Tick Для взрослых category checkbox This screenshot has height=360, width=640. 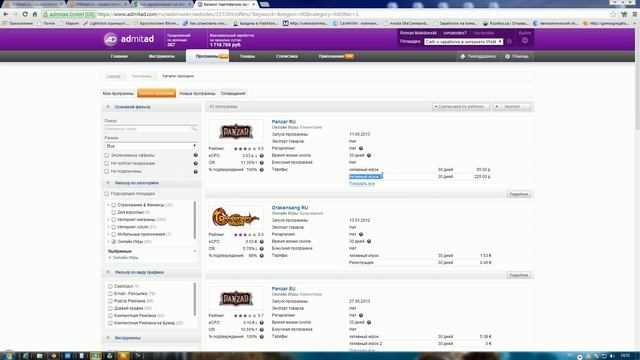click(x=114, y=212)
